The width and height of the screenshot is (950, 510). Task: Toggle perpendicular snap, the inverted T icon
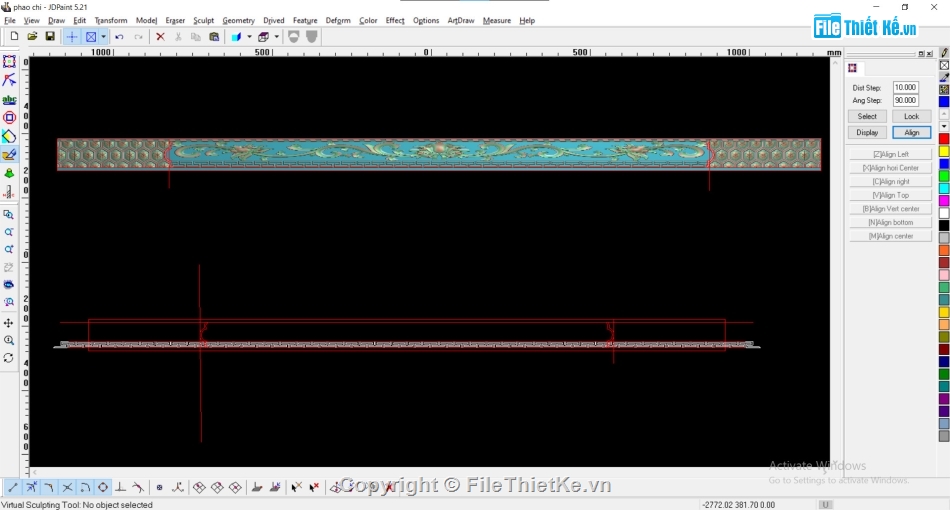(x=121, y=487)
